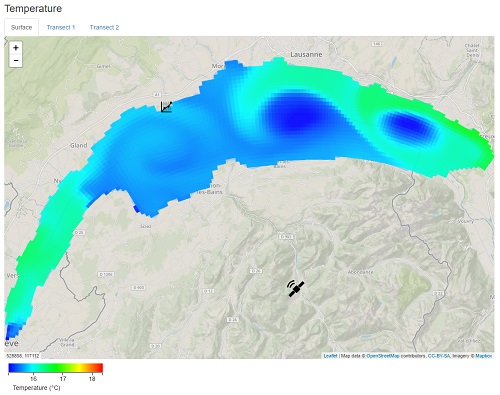This screenshot has height=395, width=500.
Task: Open the Transect 1 tab
Action: pyautogui.click(x=61, y=27)
